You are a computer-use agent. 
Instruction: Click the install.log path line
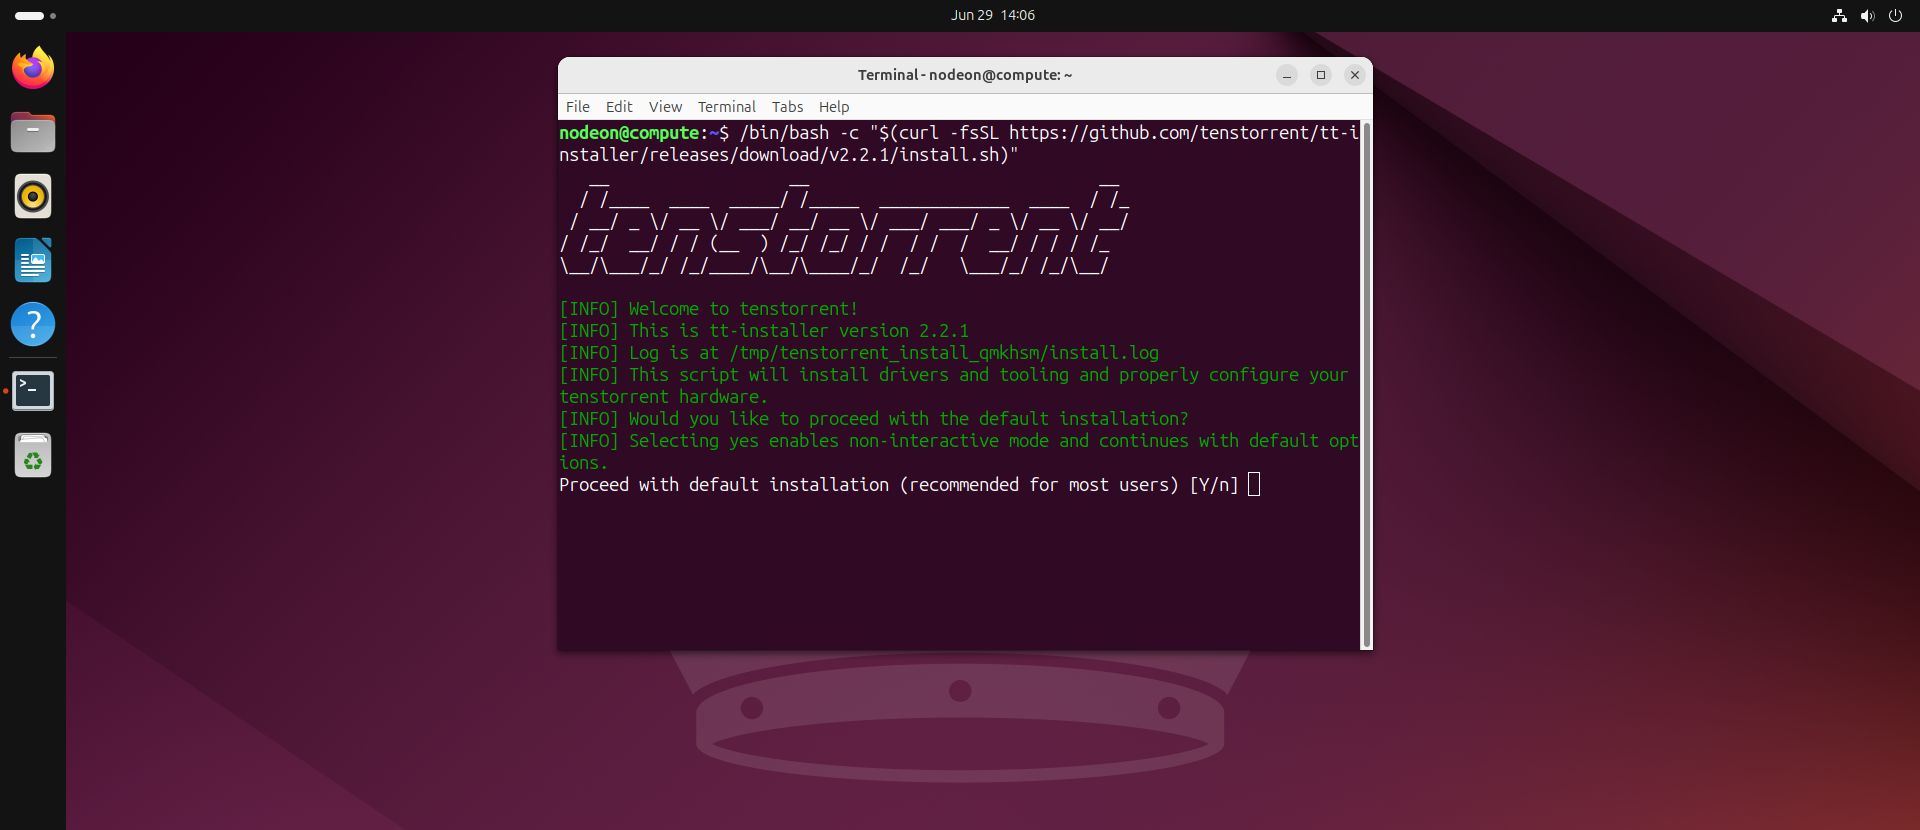tap(859, 353)
